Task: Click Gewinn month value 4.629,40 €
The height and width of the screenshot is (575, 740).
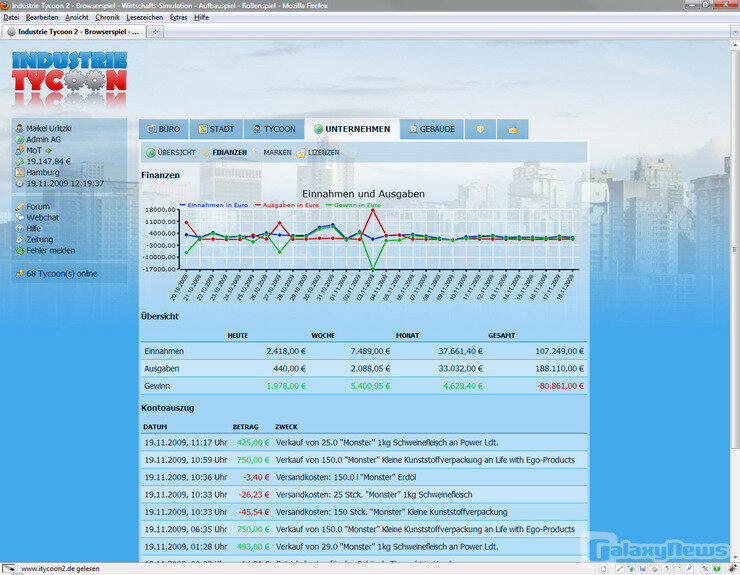Action: point(463,386)
